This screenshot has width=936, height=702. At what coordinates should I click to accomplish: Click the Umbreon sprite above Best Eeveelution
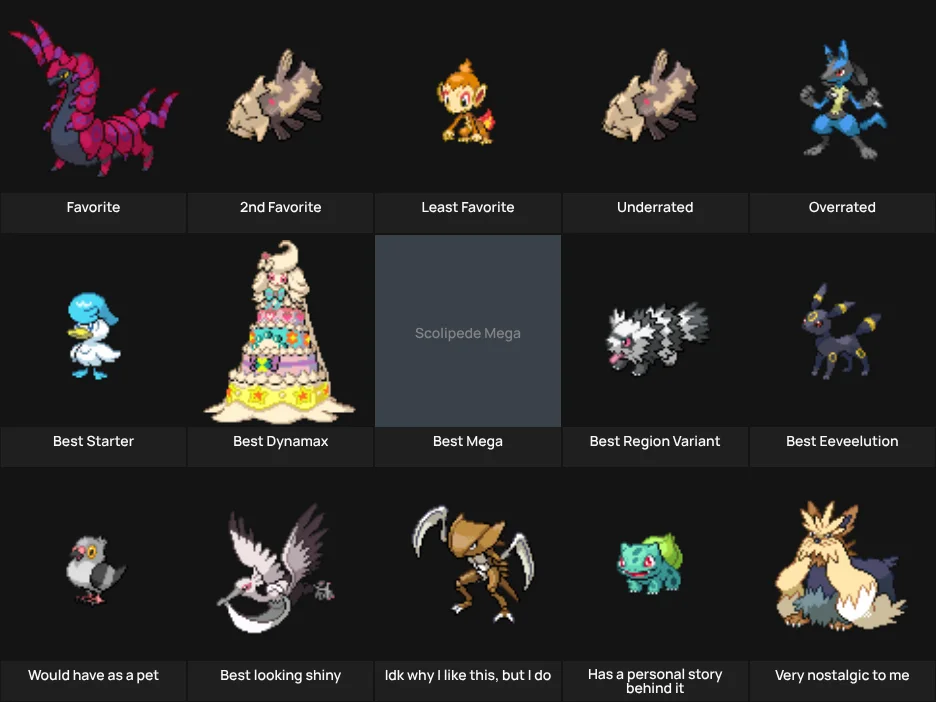[840, 332]
